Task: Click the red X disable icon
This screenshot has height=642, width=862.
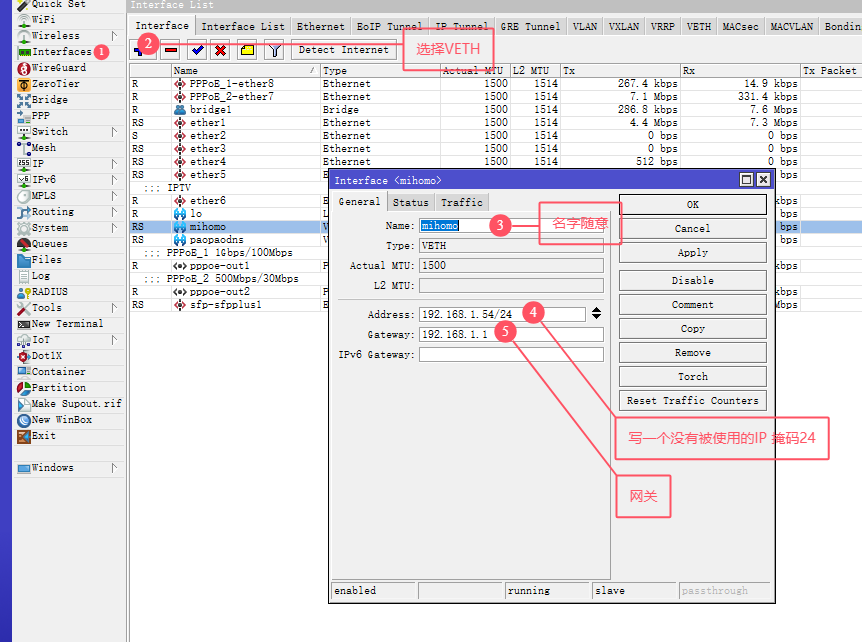Action: [x=220, y=51]
